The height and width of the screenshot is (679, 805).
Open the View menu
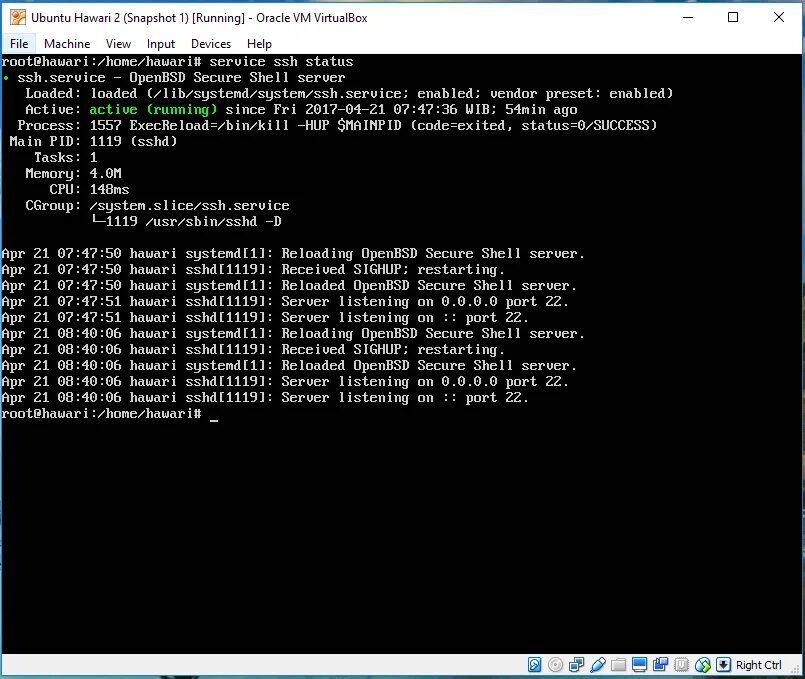tap(118, 44)
